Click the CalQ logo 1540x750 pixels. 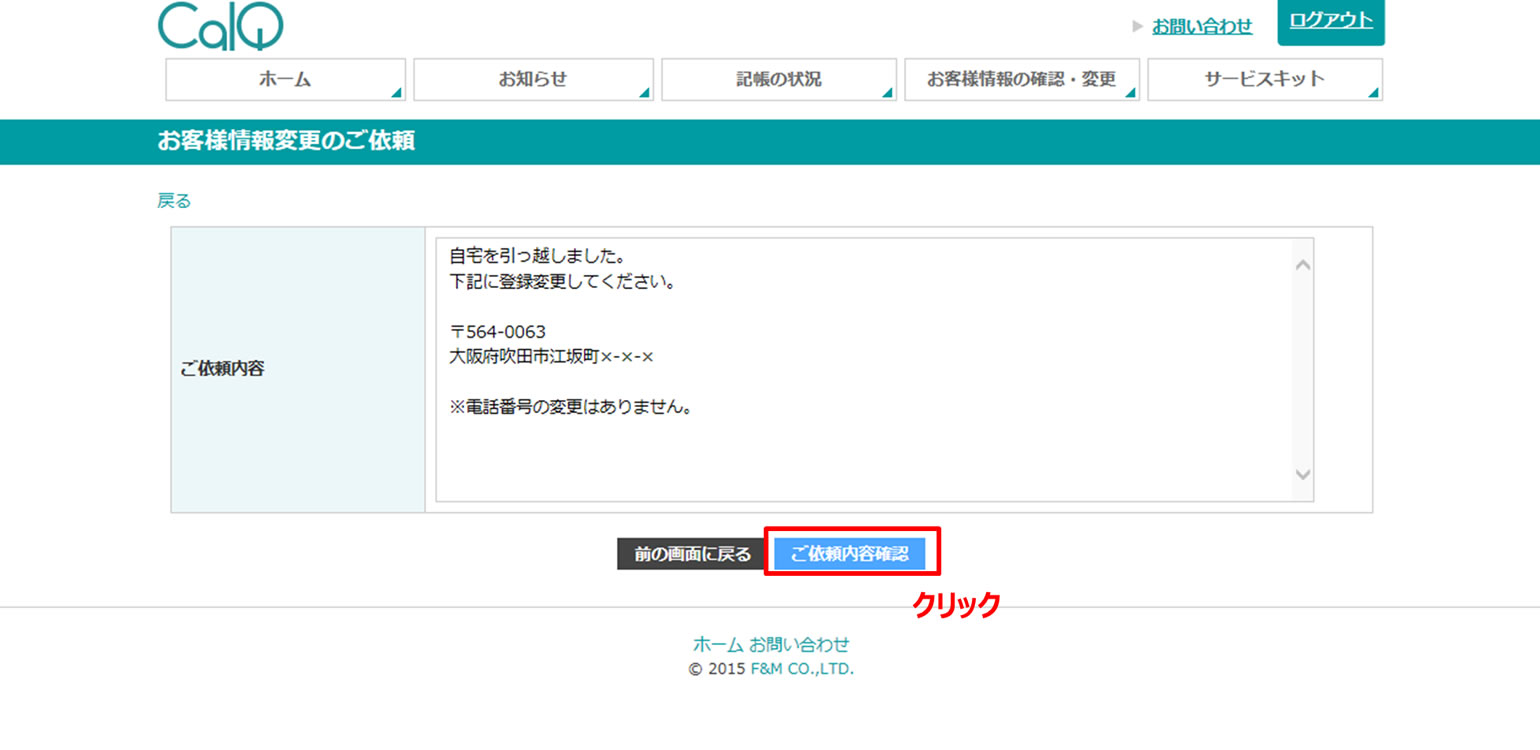pos(220,25)
